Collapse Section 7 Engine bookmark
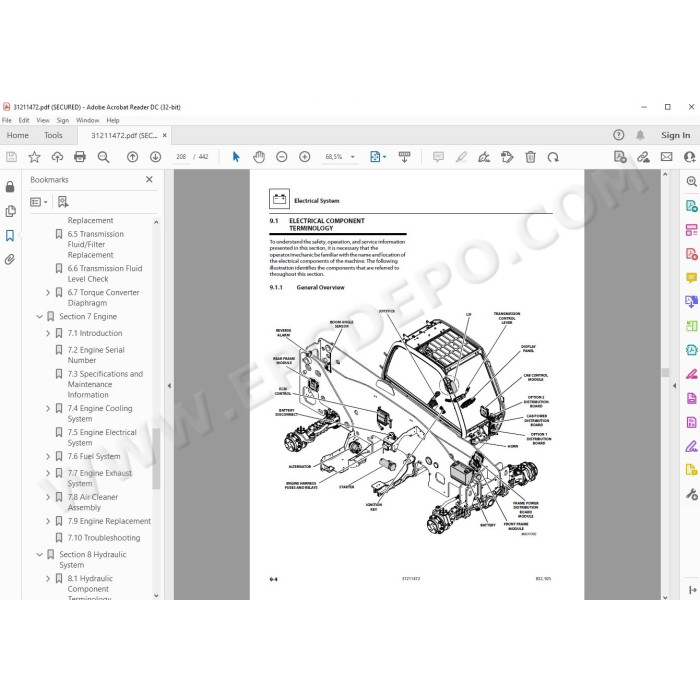The width and height of the screenshot is (700, 700). point(39,317)
